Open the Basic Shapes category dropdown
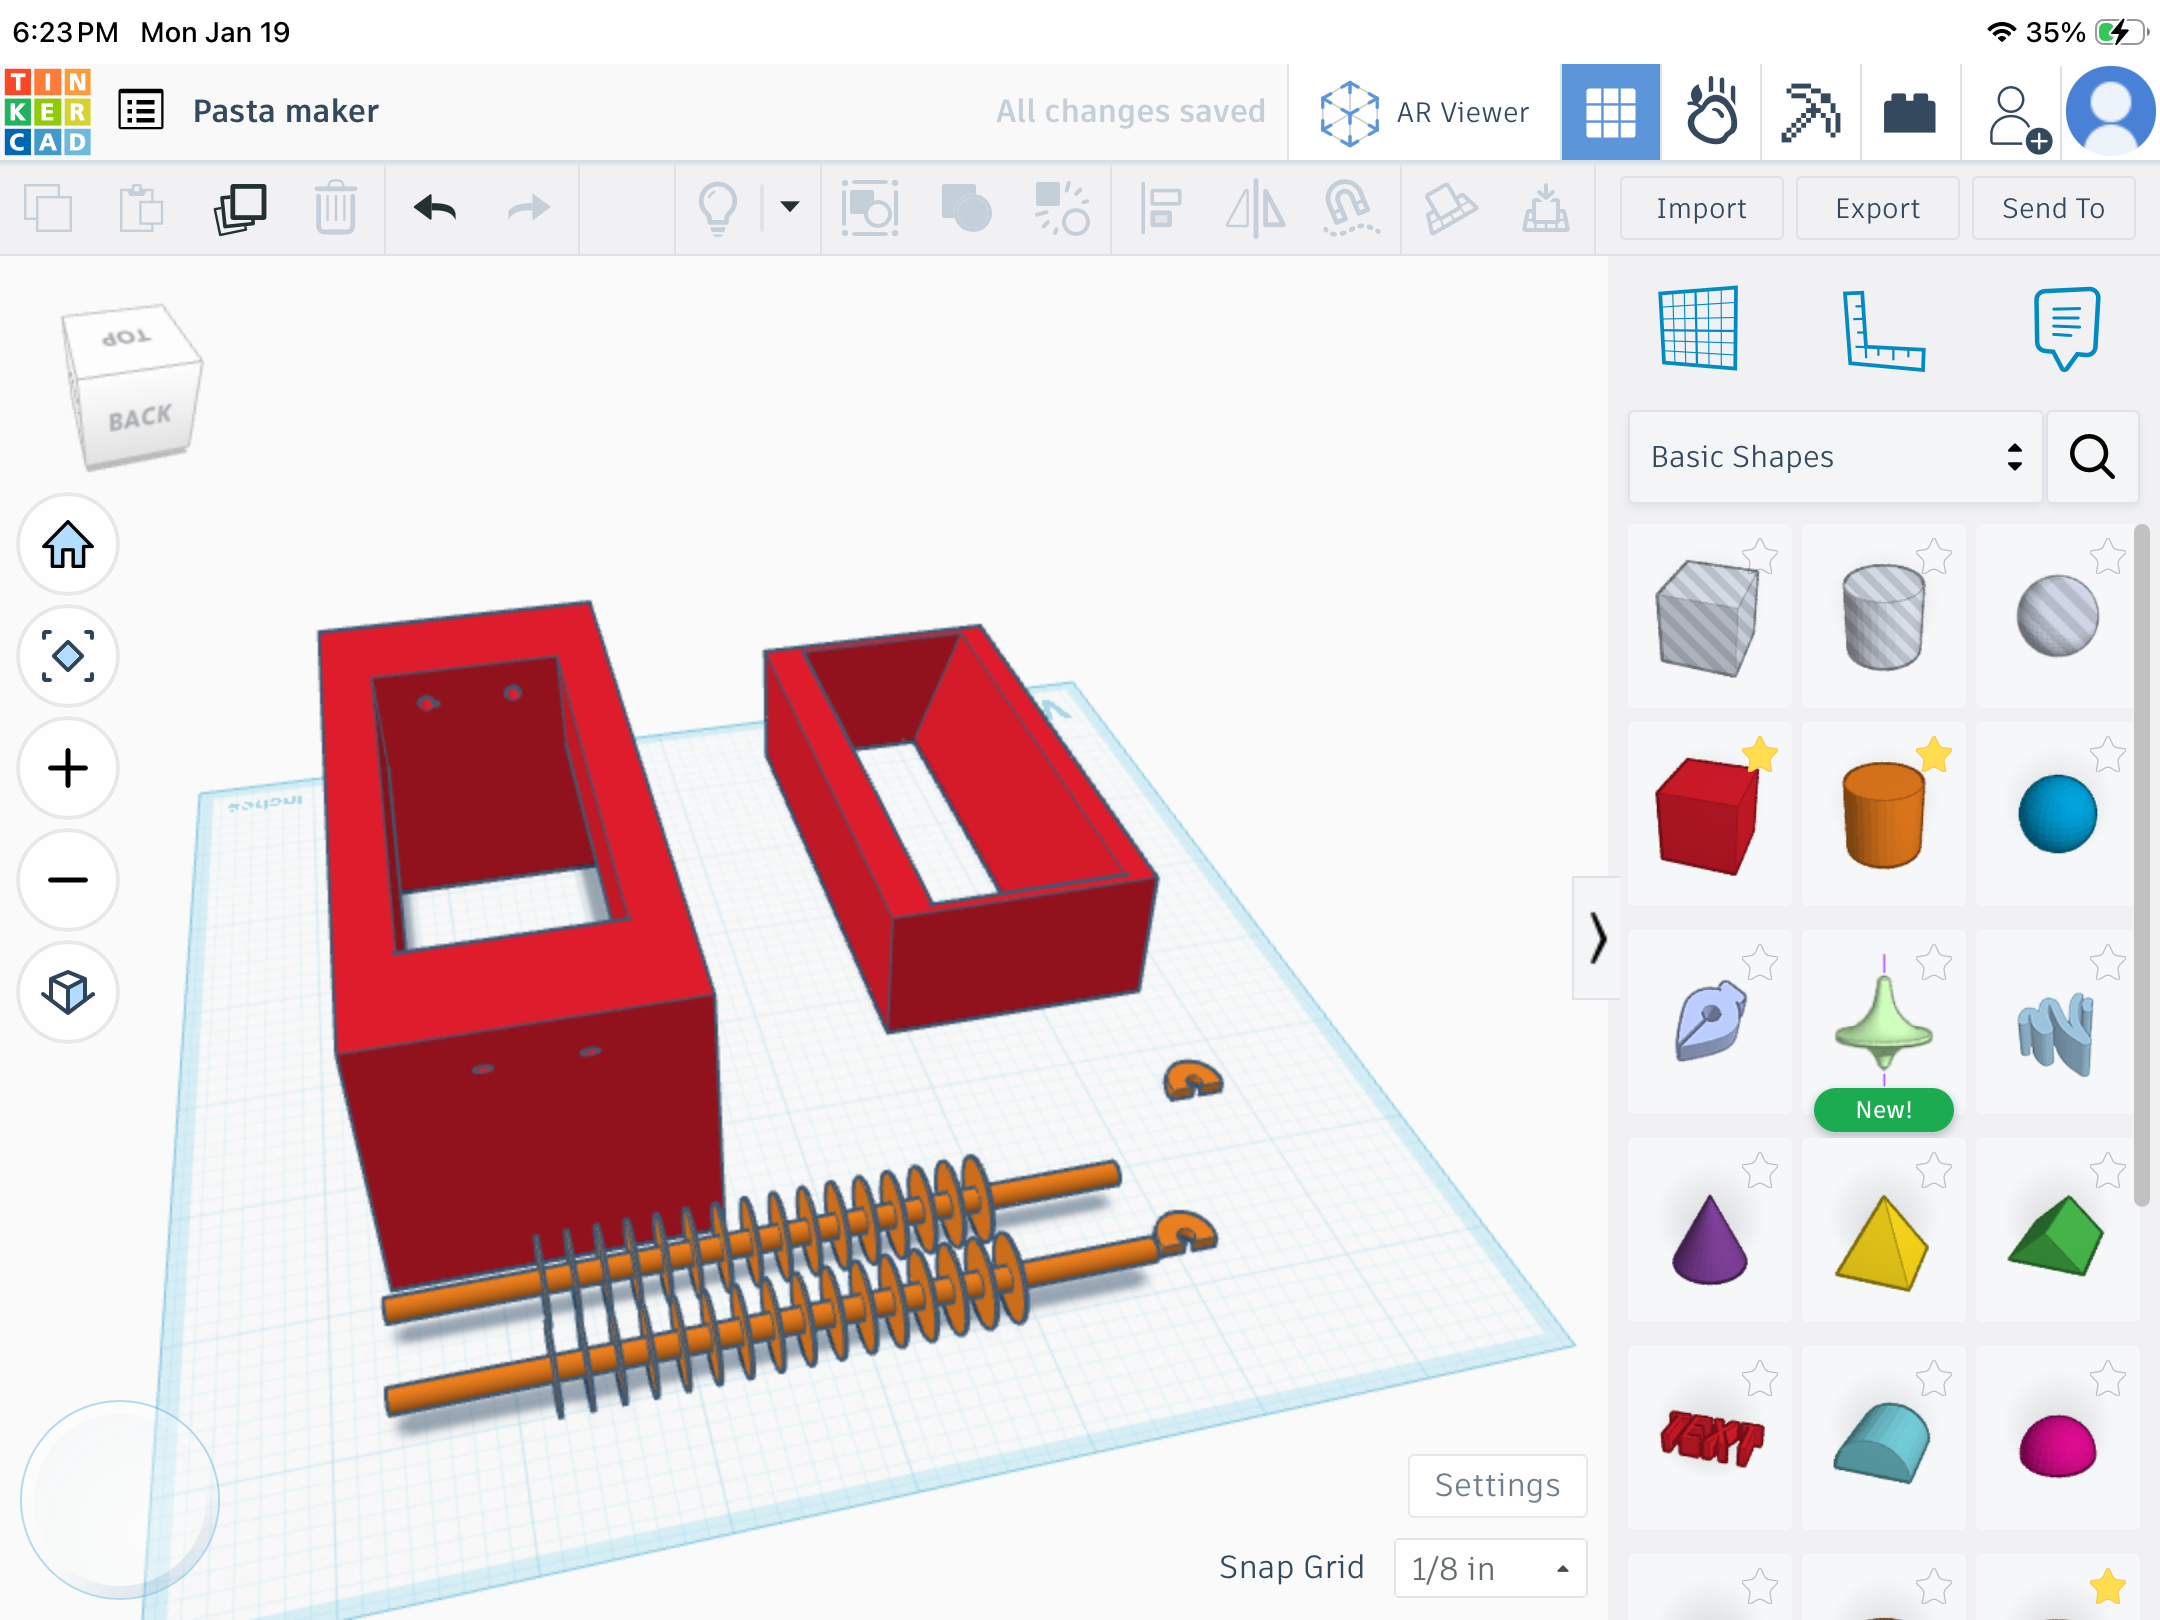This screenshot has height=1620, width=2160. tap(1835, 457)
